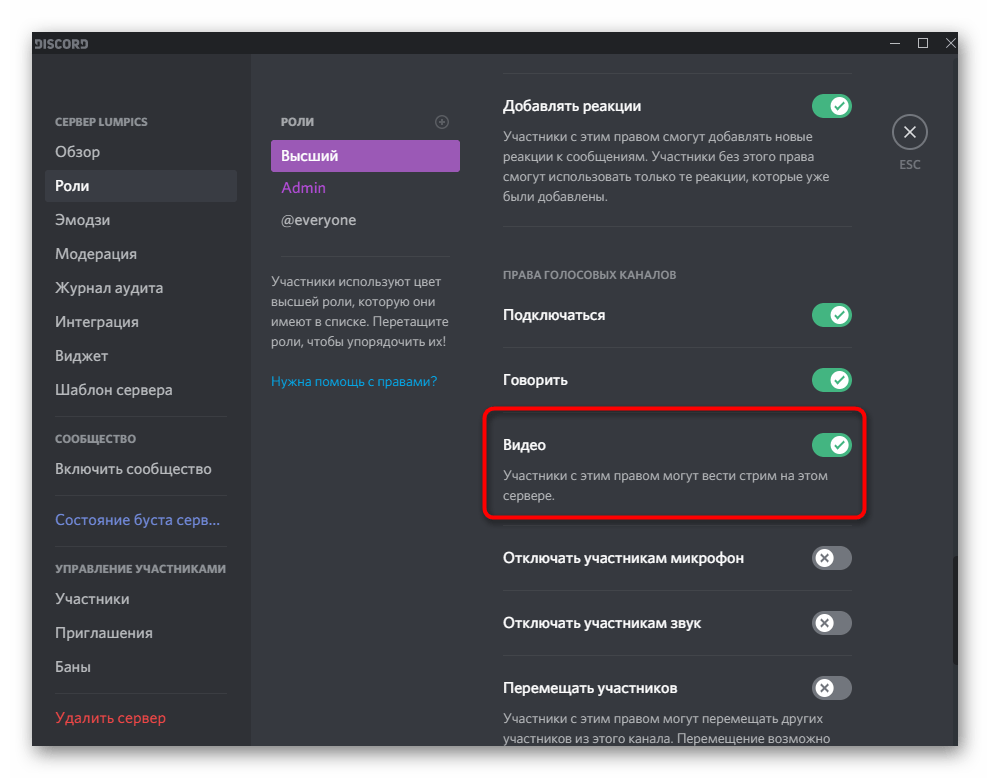Select the @everyone role
990x778 pixels.
(x=318, y=220)
